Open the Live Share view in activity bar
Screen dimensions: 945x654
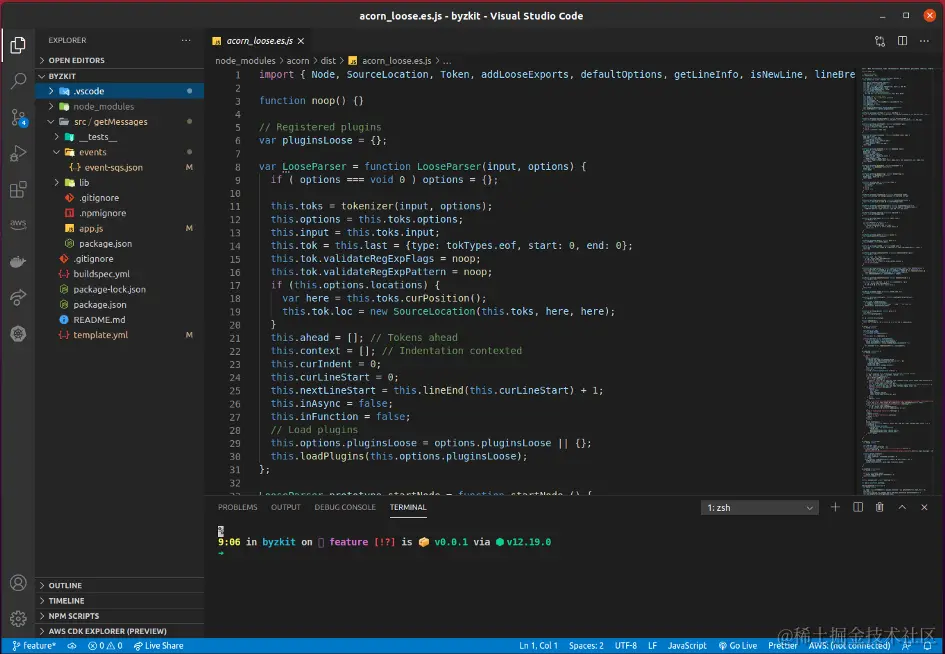(x=18, y=297)
